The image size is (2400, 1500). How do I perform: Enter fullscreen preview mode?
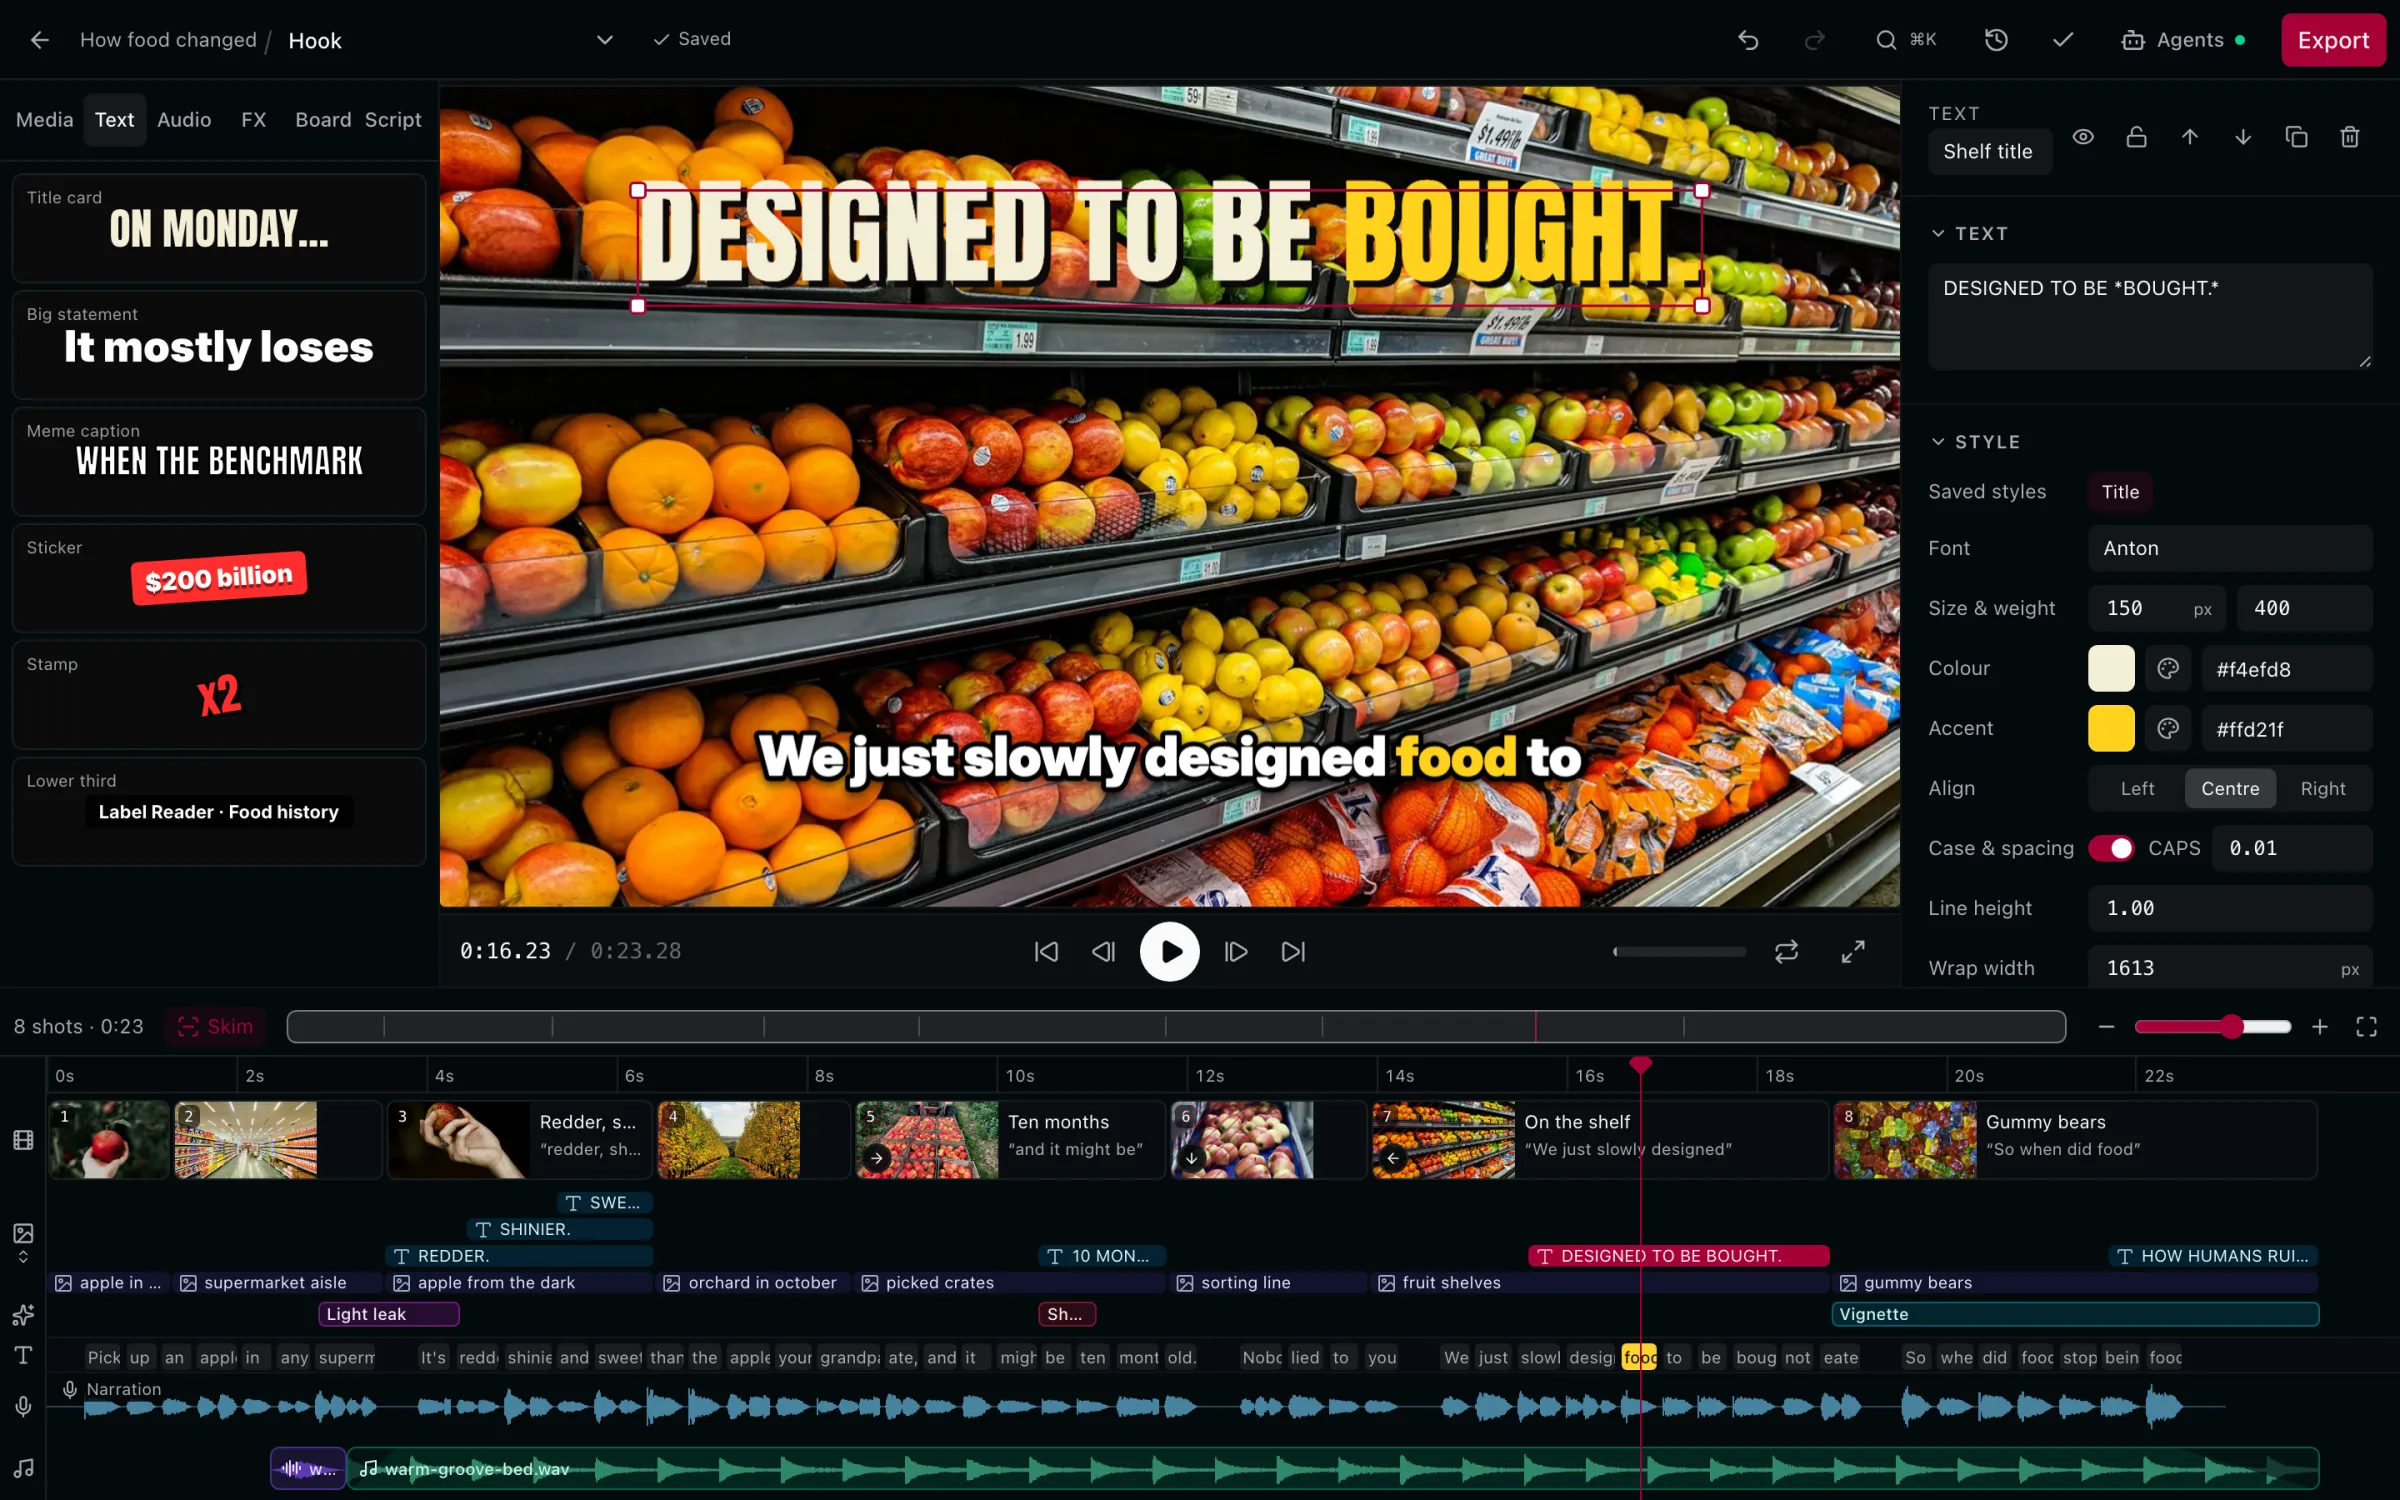pos(1853,952)
